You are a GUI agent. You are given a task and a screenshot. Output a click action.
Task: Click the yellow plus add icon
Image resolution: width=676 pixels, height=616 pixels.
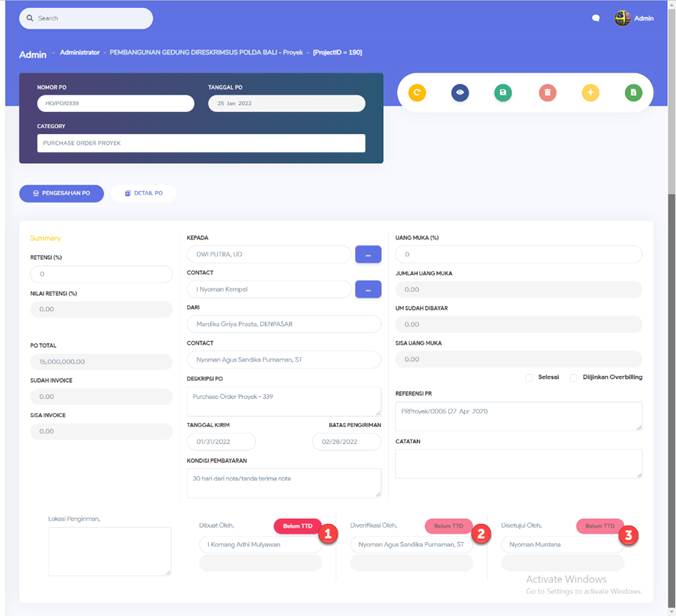click(x=590, y=92)
